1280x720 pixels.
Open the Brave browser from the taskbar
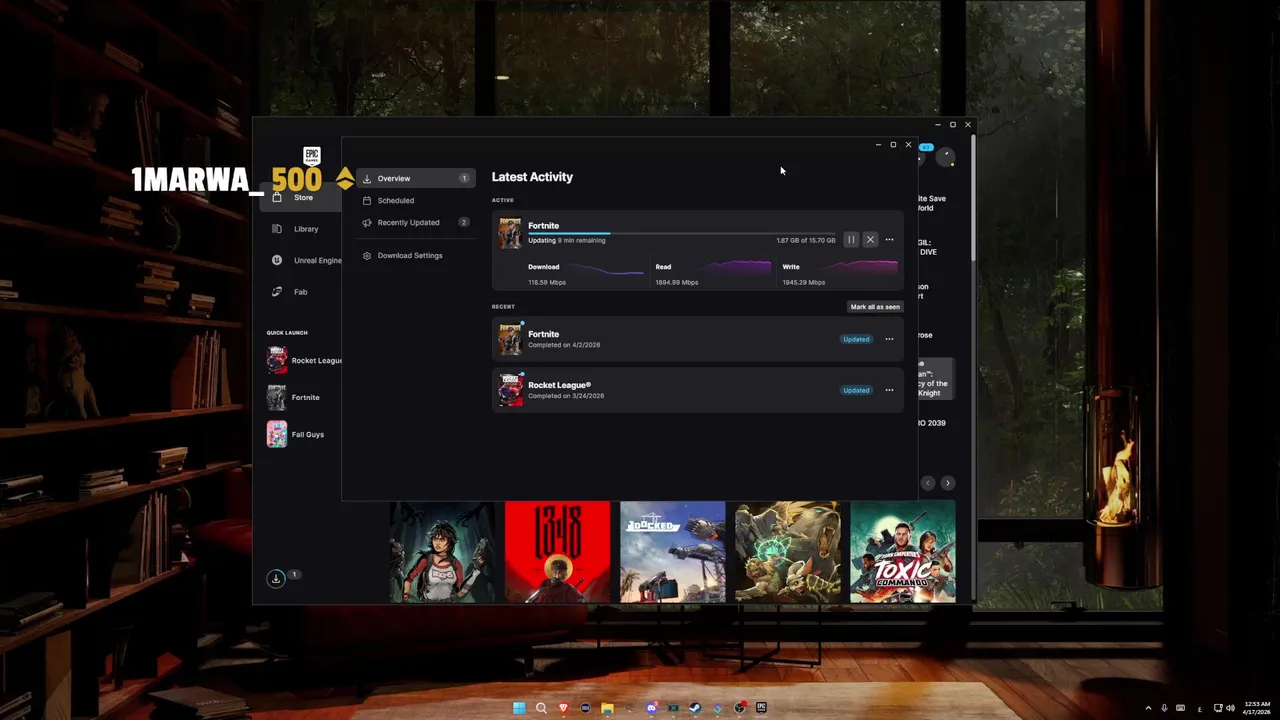click(563, 708)
